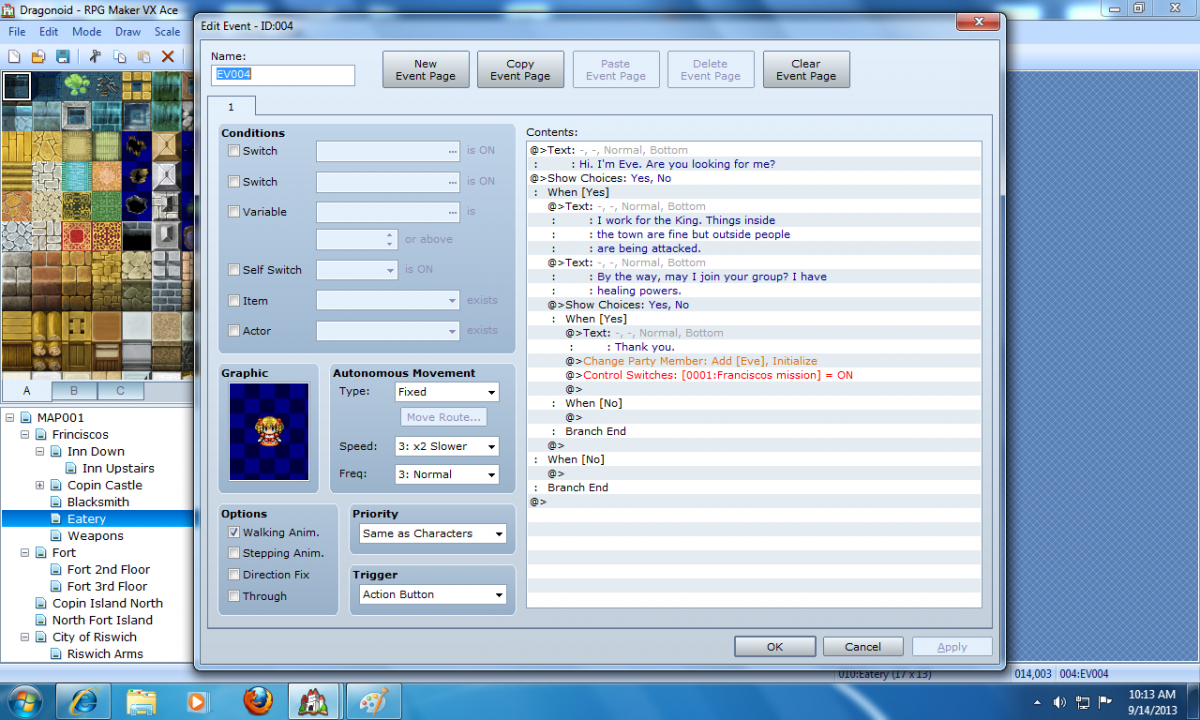Screen dimensions: 1200x720
Task: Click the event Name input field
Action: pos(283,75)
